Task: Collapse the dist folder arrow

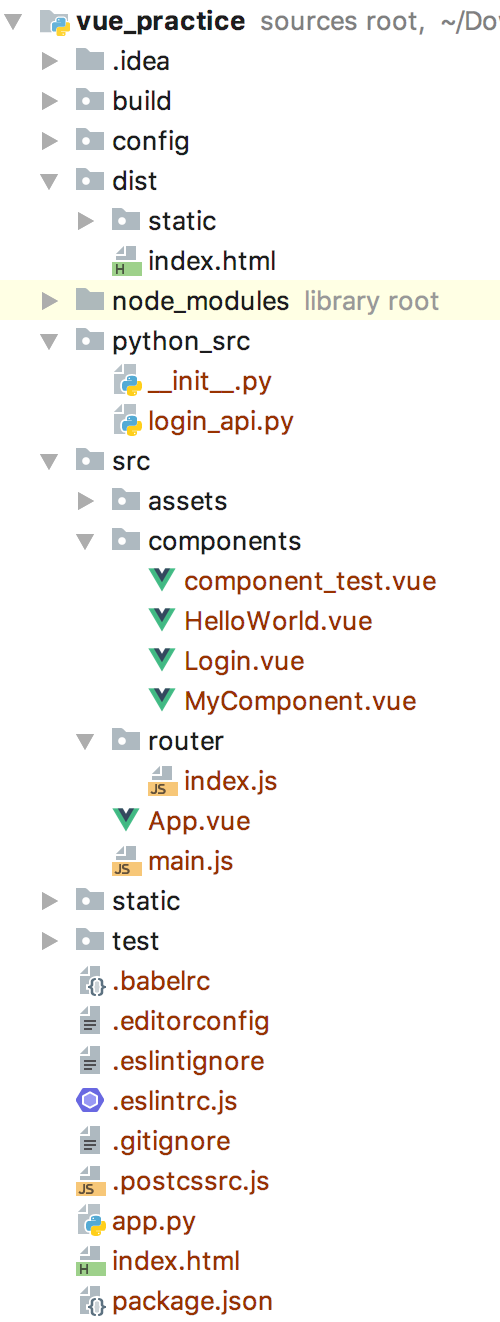Action: click(x=48, y=181)
